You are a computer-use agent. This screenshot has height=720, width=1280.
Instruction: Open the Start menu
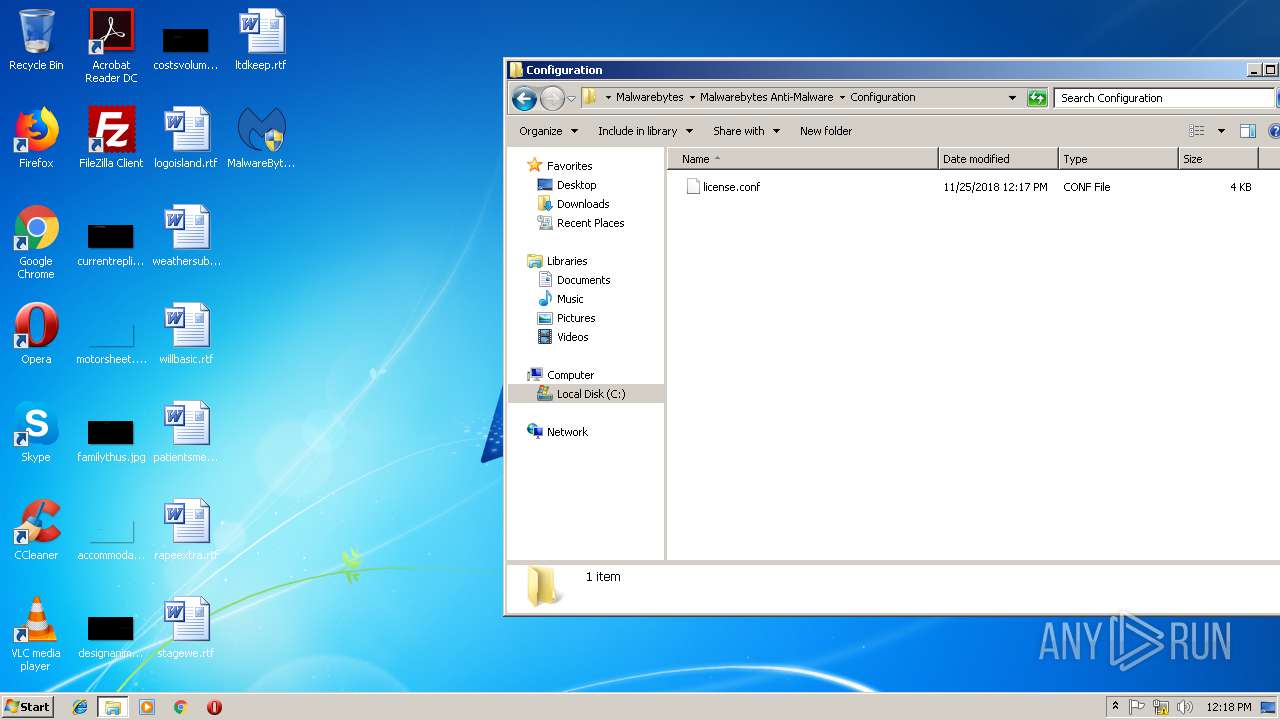click(x=27, y=707)
